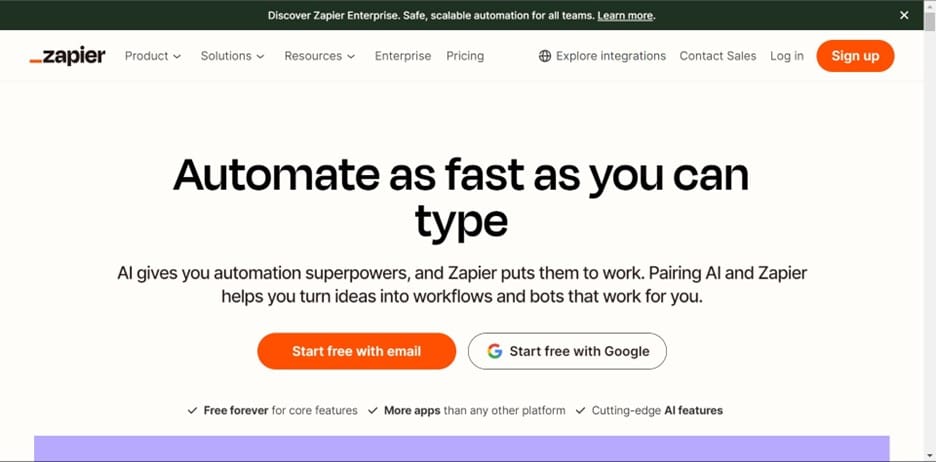Open the Product dropdown menu
This screenshot has width=936, height=462.
pos(153,56)
